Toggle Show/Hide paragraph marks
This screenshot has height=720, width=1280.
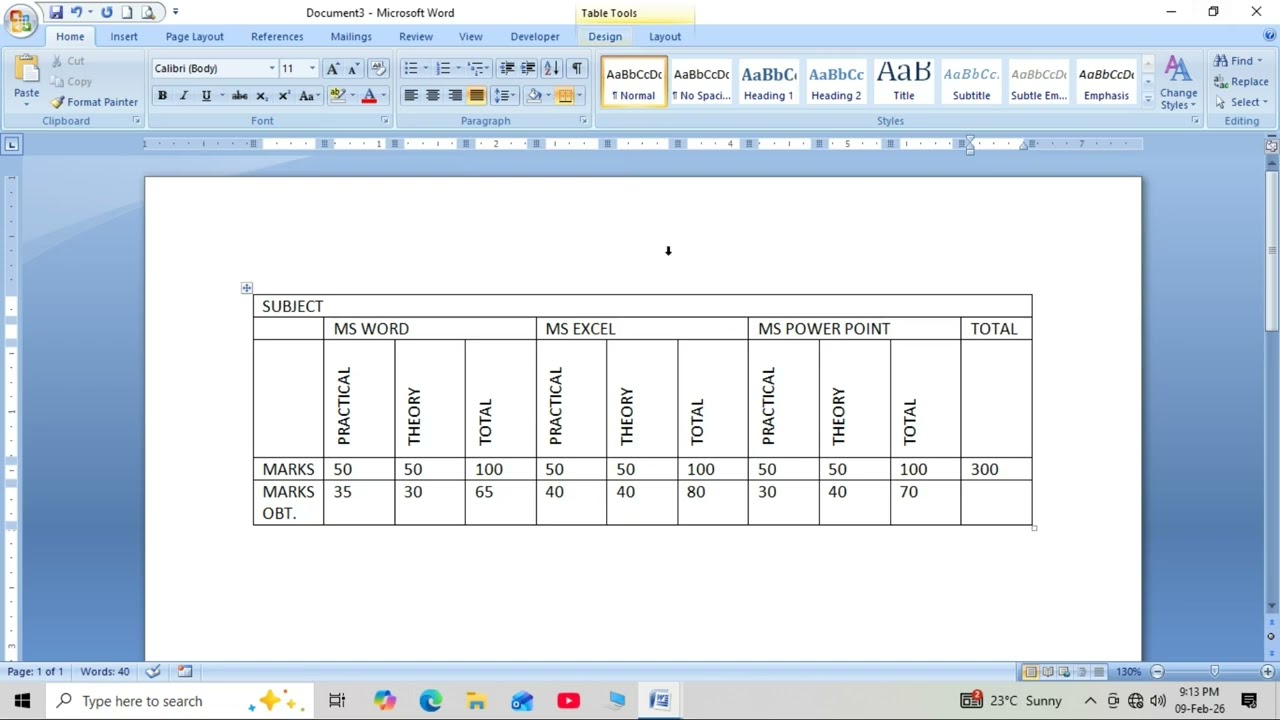pyautogui.click(x=577, y=68)
